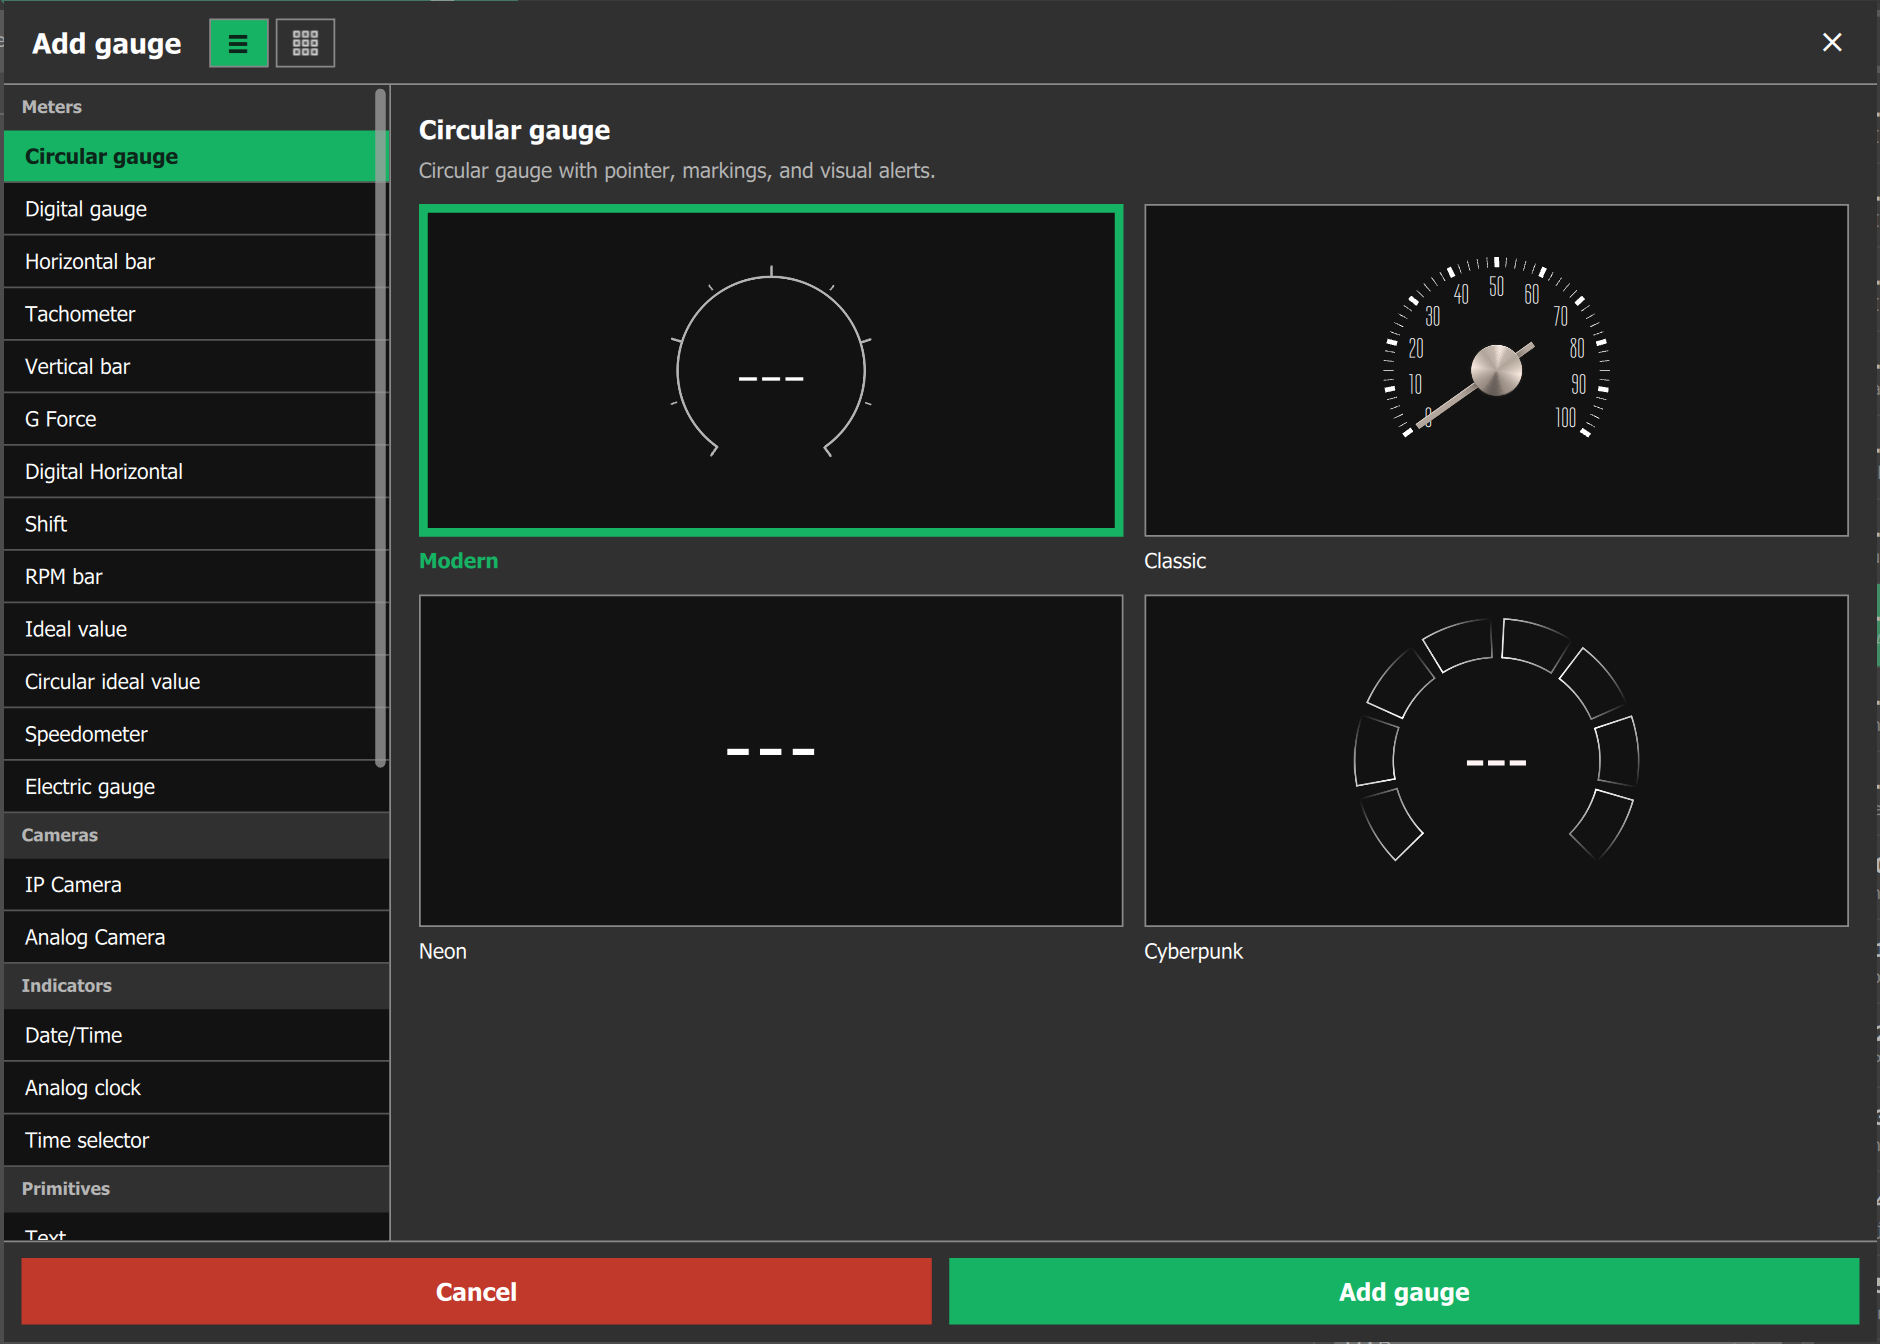Screen dimensions: 1880x1344
Task: Select Analog clock indicator
Action: point(196,1087)
